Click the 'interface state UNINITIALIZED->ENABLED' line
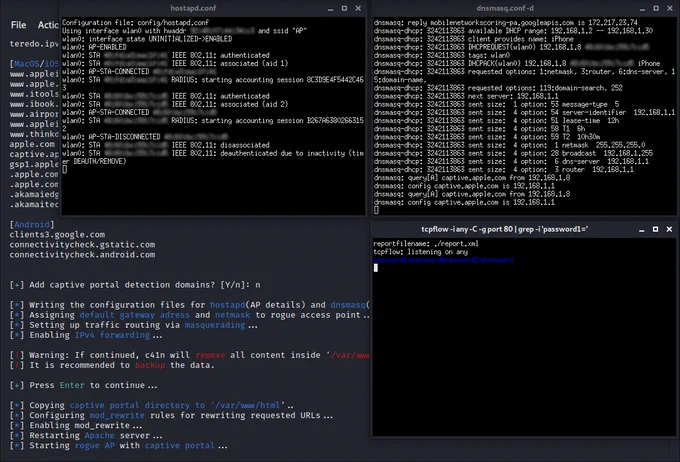This screenshot has width=680, height=462. pos(147,39)
